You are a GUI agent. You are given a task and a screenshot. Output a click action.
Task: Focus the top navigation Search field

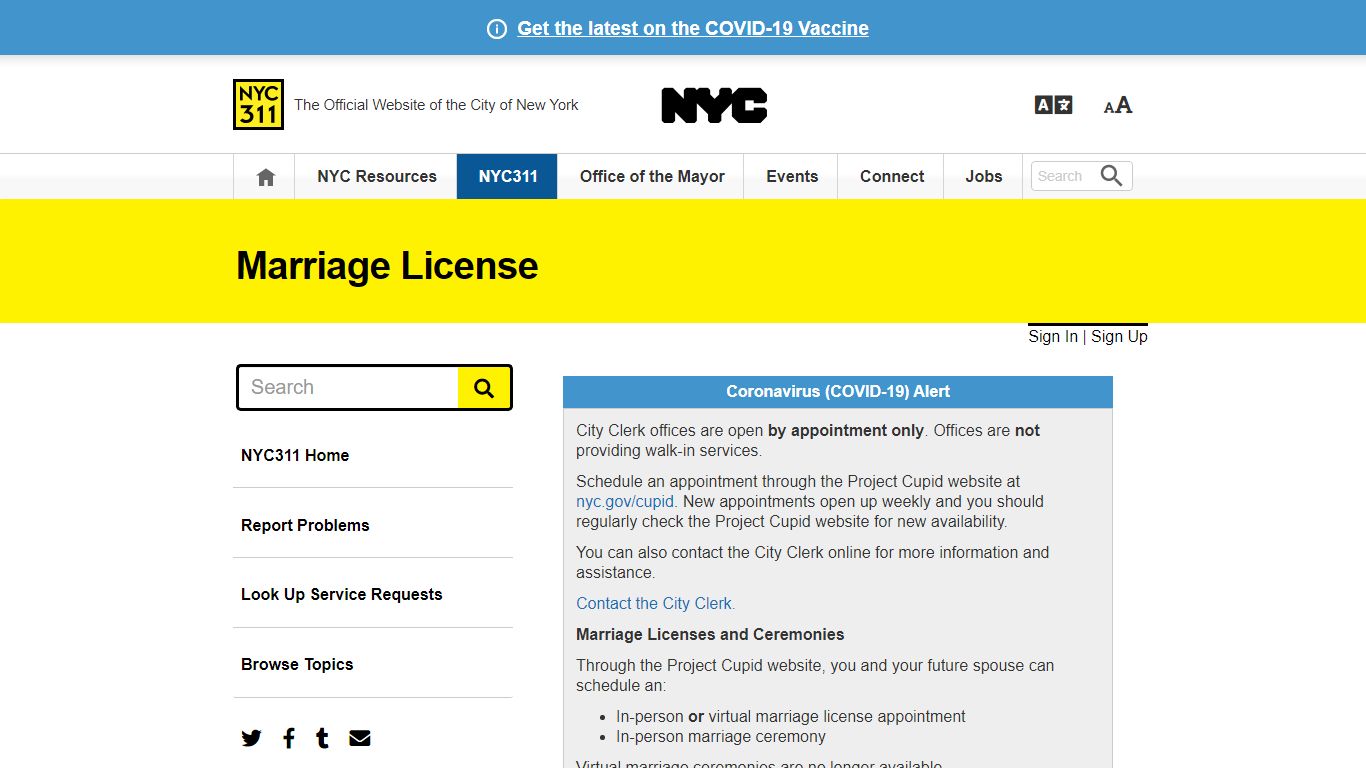(1064, 176)
